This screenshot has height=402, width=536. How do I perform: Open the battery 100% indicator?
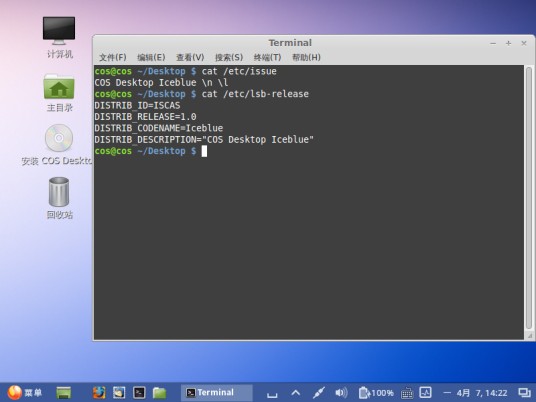(376, 393)
